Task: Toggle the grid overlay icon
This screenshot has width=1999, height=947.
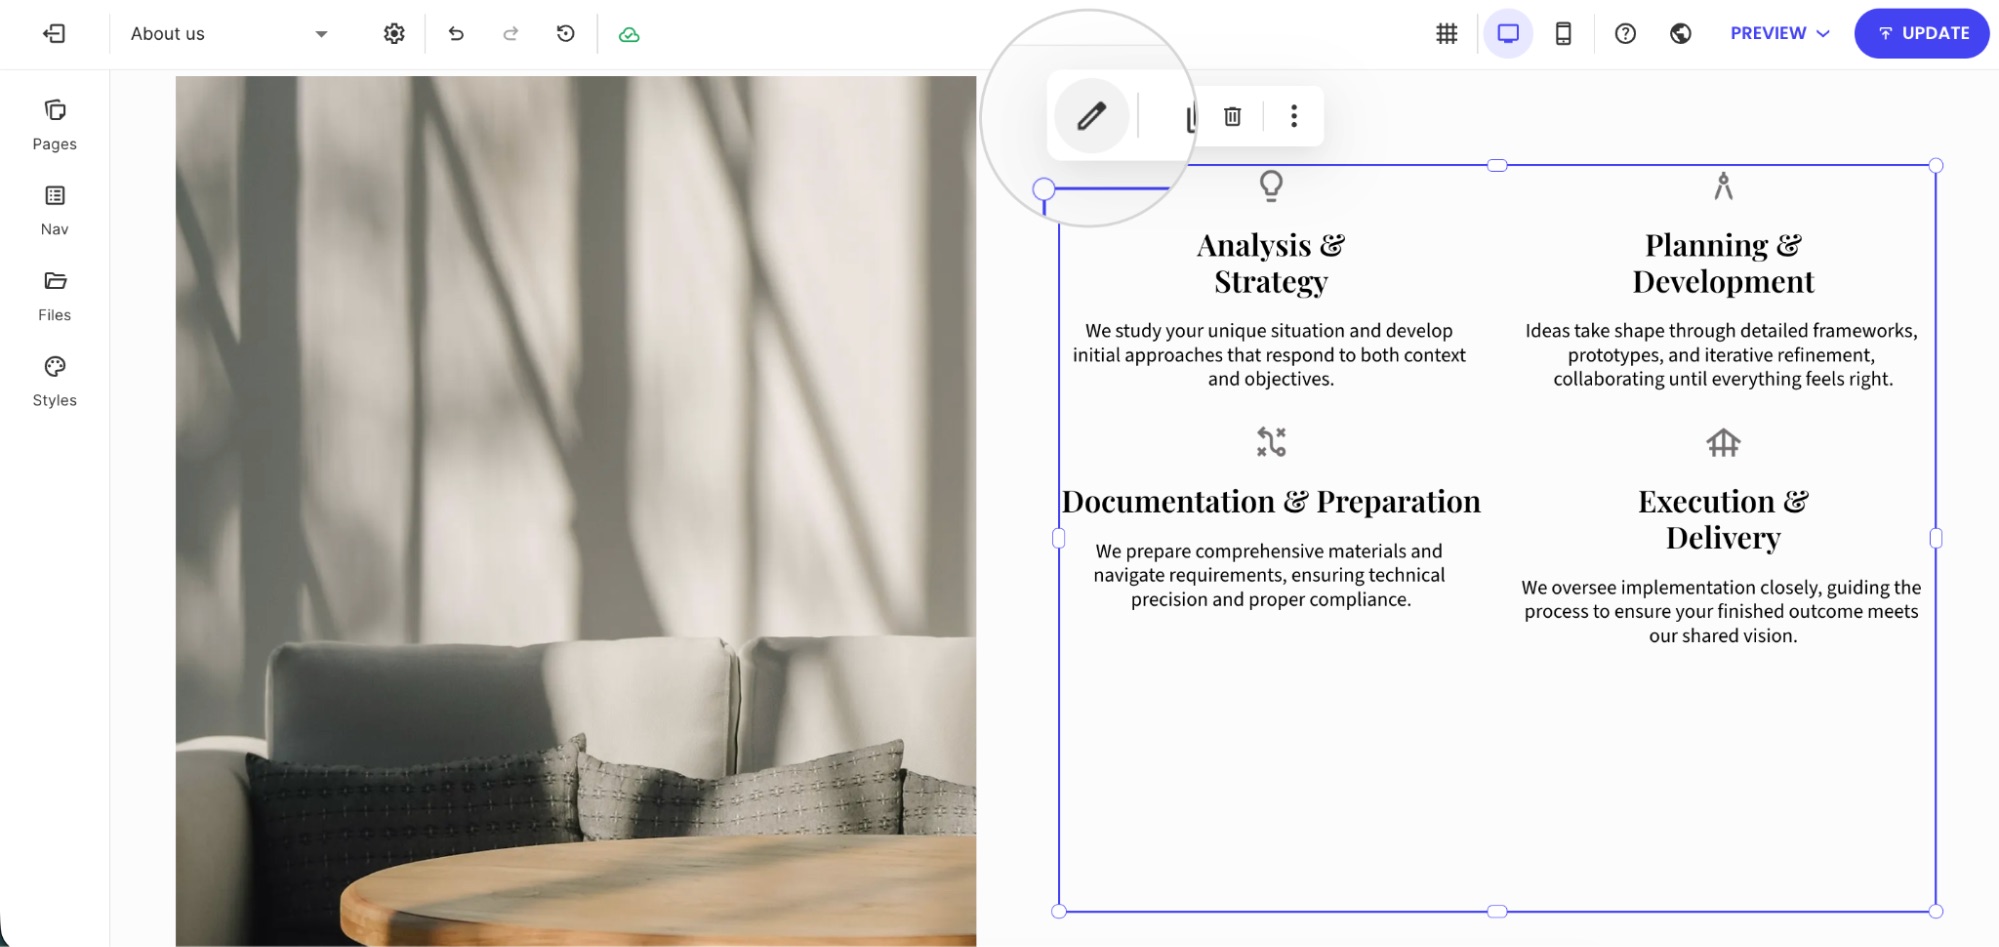Action: pyautogui.click(x=1447, y=34)
